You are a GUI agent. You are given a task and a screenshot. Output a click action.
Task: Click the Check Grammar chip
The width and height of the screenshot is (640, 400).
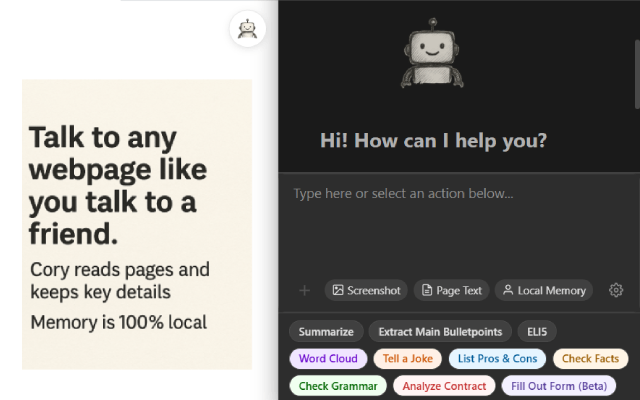click(338, 385)
